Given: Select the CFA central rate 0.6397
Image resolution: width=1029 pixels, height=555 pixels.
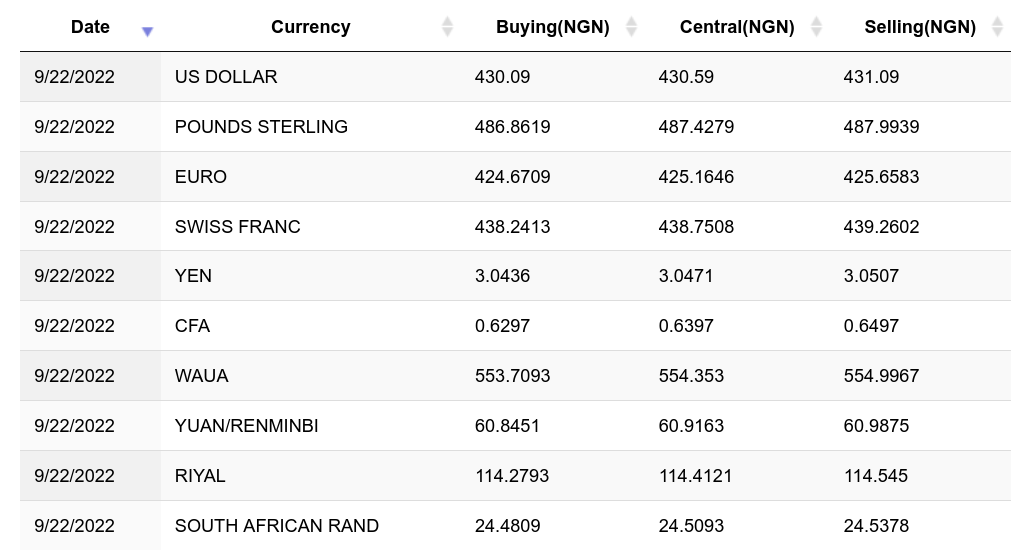Looking at the screenshot, I should pyautogui.click(x=686, y=326).
